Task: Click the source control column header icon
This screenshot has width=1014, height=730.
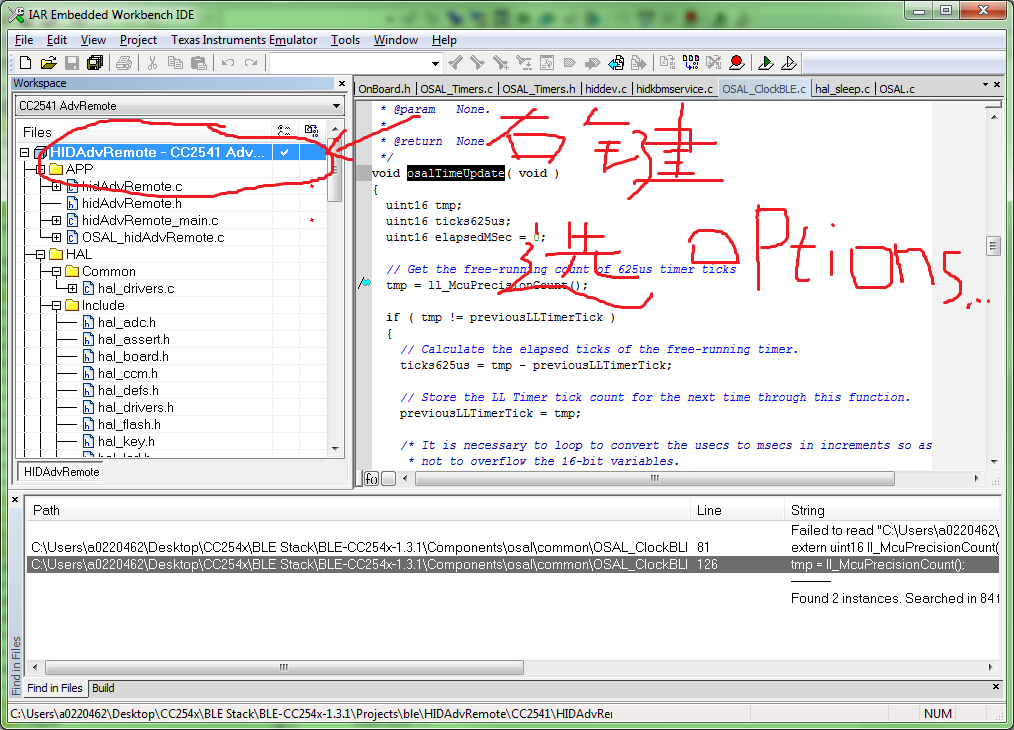Action: [312, 131]
